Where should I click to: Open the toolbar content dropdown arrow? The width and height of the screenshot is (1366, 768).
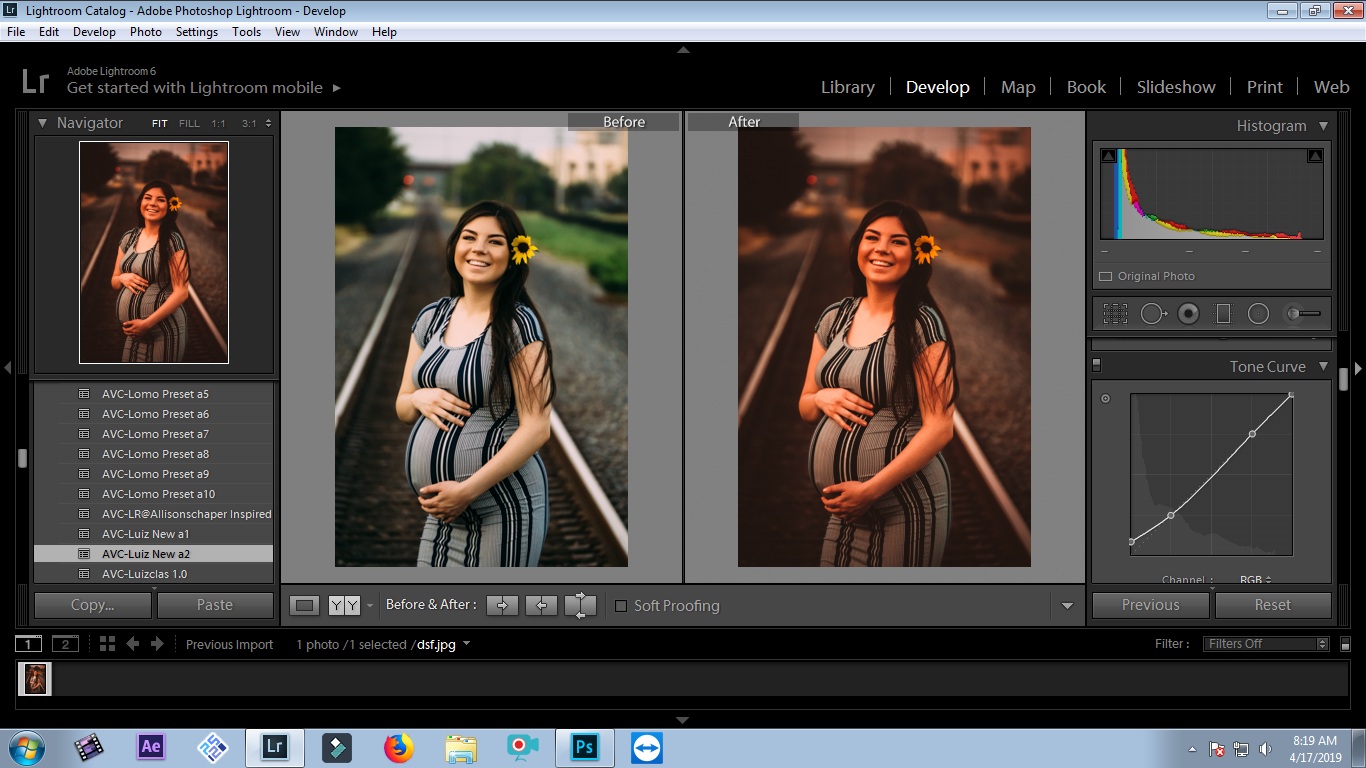(1067, 606)
